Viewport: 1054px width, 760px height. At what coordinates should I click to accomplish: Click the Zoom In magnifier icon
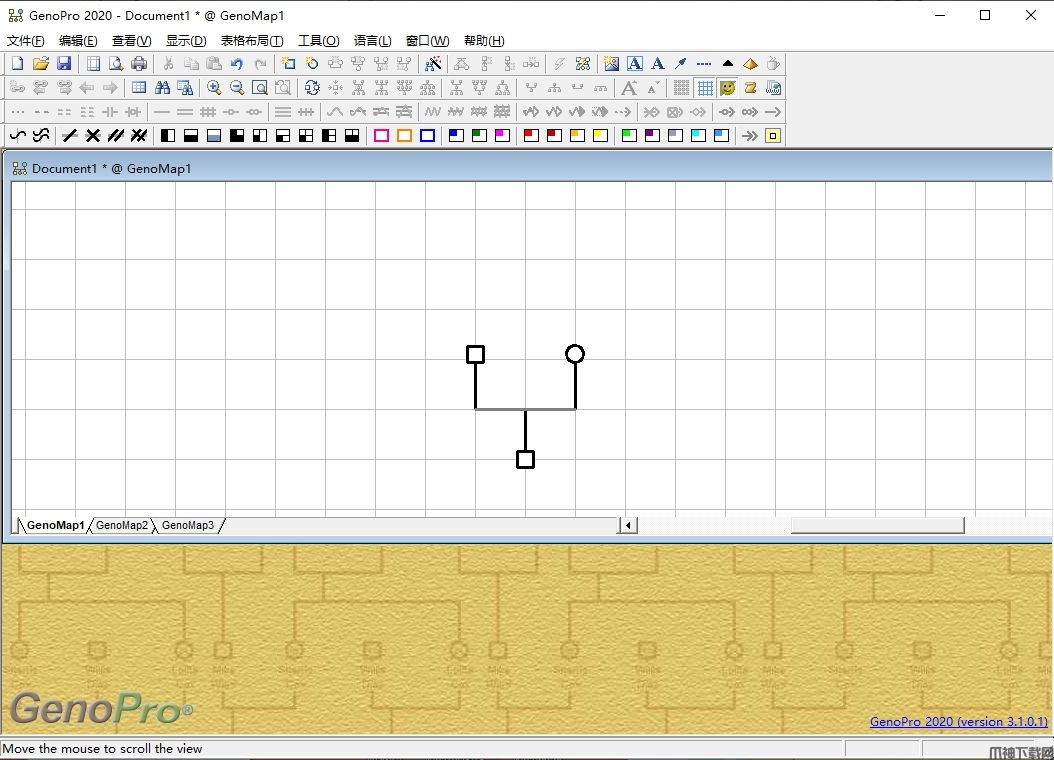214,88
